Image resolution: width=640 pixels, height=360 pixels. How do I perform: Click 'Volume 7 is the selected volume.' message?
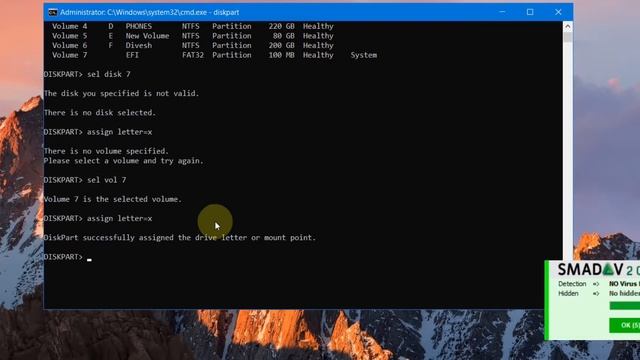pyautogui.click(x=113, y=199)
